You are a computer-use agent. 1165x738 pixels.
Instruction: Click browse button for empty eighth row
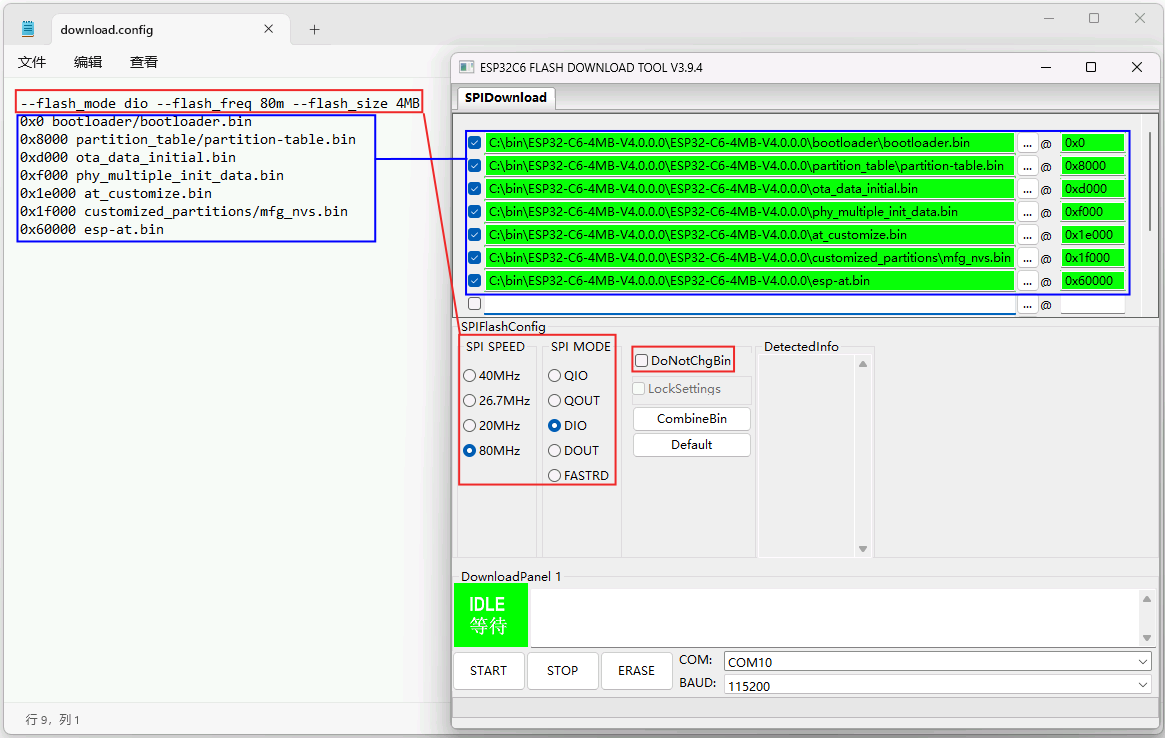(x=1027, y=304)
